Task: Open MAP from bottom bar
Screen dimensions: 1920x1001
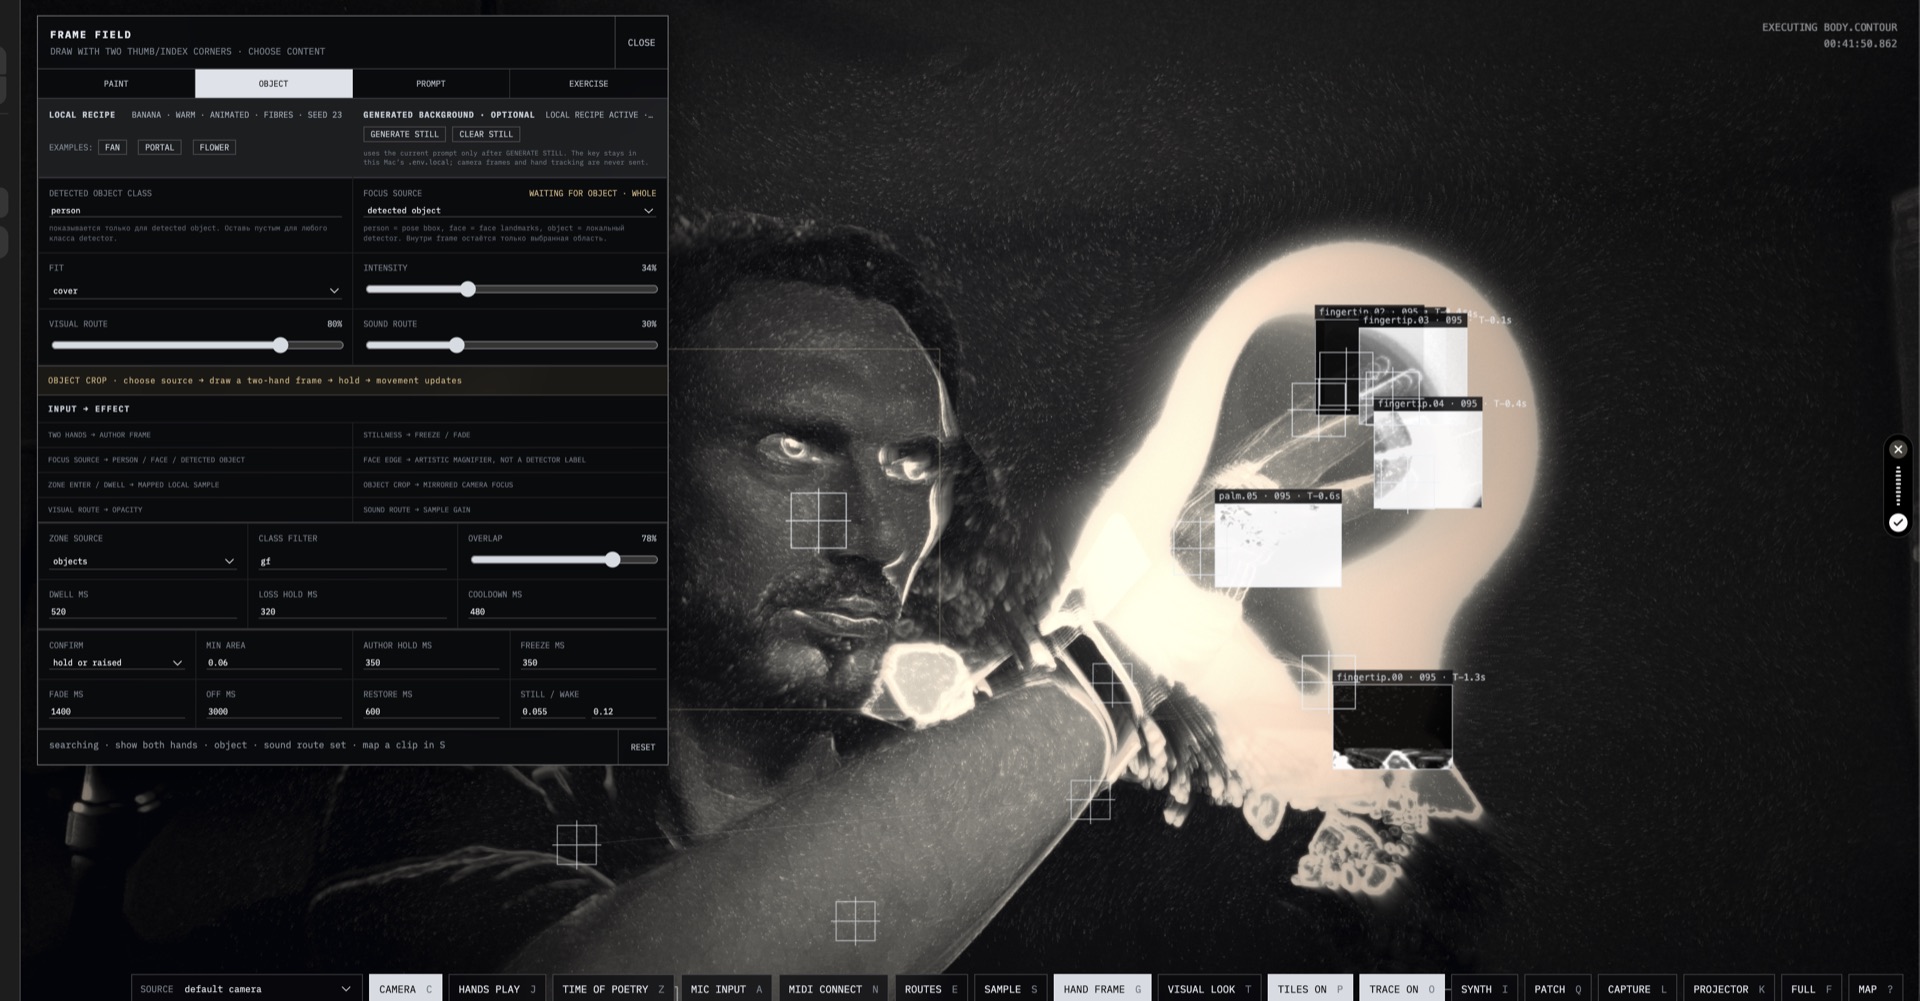Action: pos(1875,989)
